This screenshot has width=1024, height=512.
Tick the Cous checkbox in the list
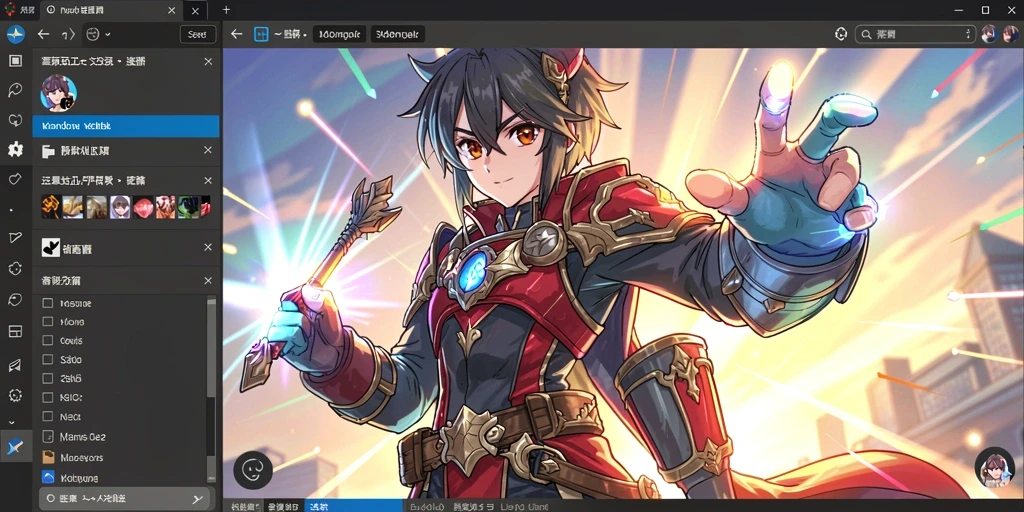(48, 340)
